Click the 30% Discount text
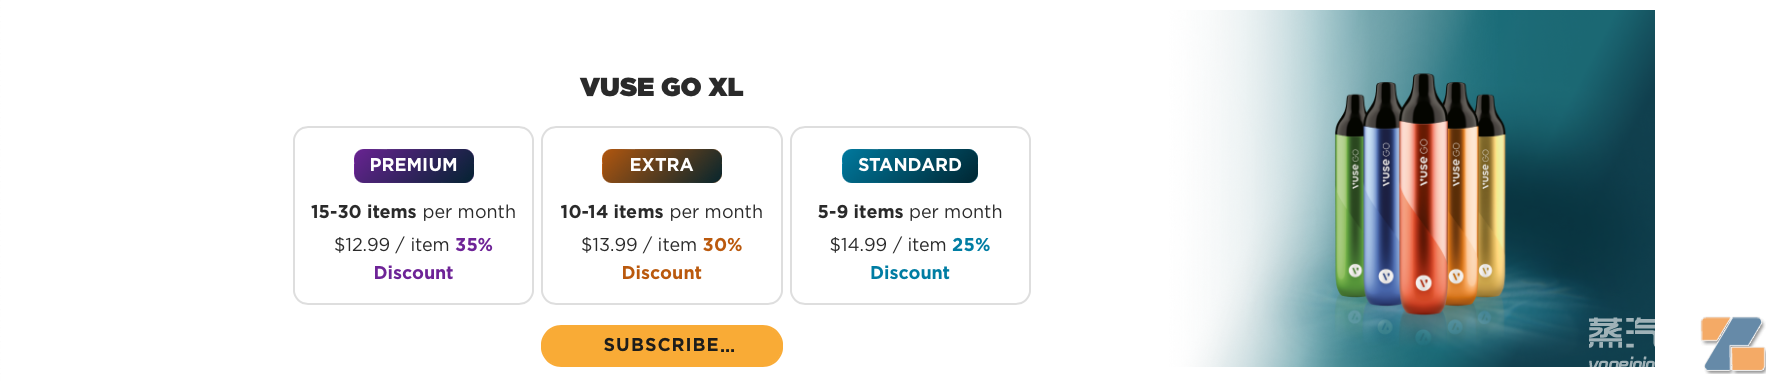 (x=681, y=259)
